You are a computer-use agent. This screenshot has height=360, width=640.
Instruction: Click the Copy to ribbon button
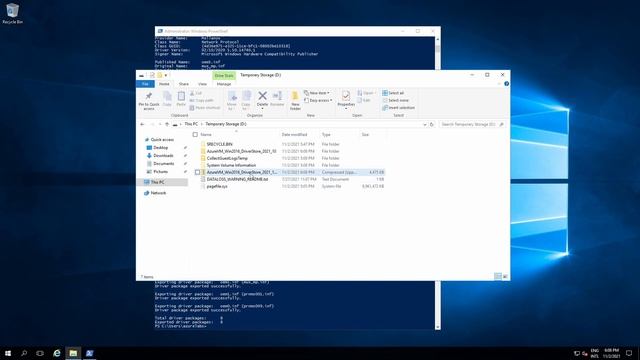[x=246, y=100]
